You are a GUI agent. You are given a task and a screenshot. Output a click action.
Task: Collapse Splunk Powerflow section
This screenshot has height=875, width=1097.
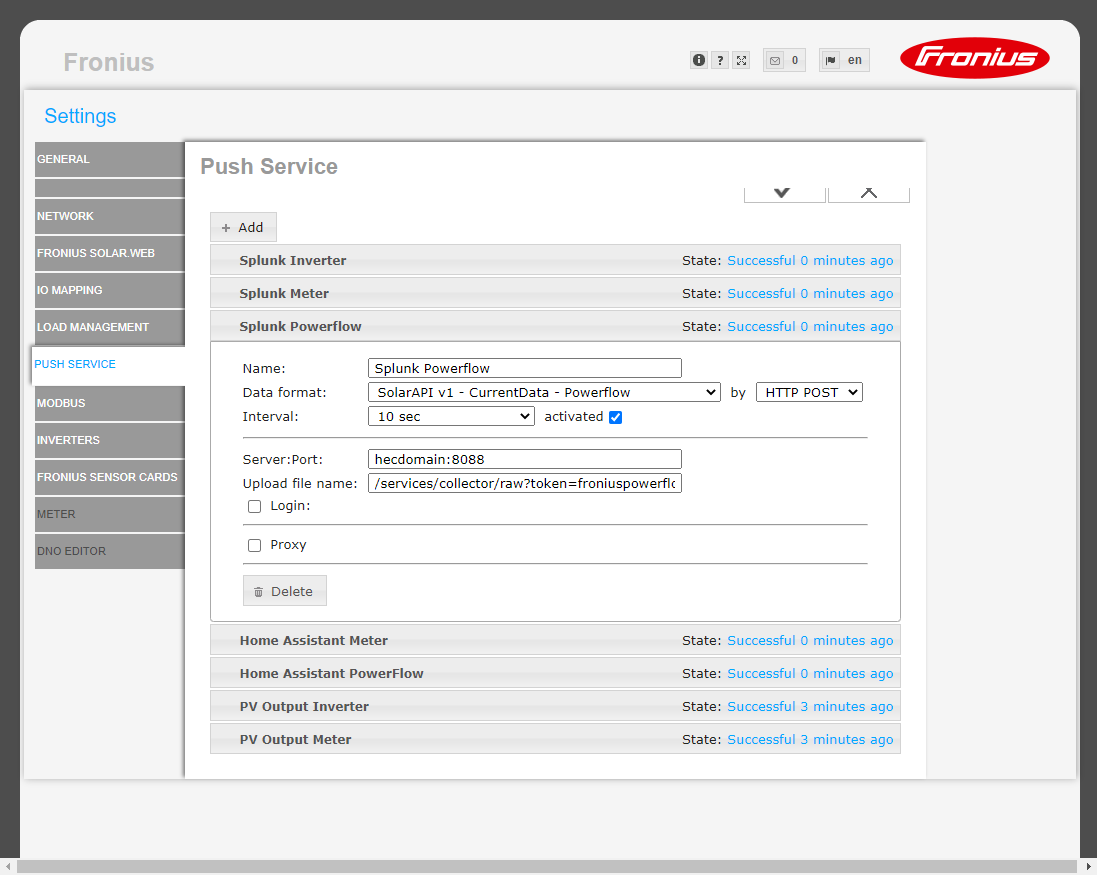pyautogui.click(x=555, y=326)
